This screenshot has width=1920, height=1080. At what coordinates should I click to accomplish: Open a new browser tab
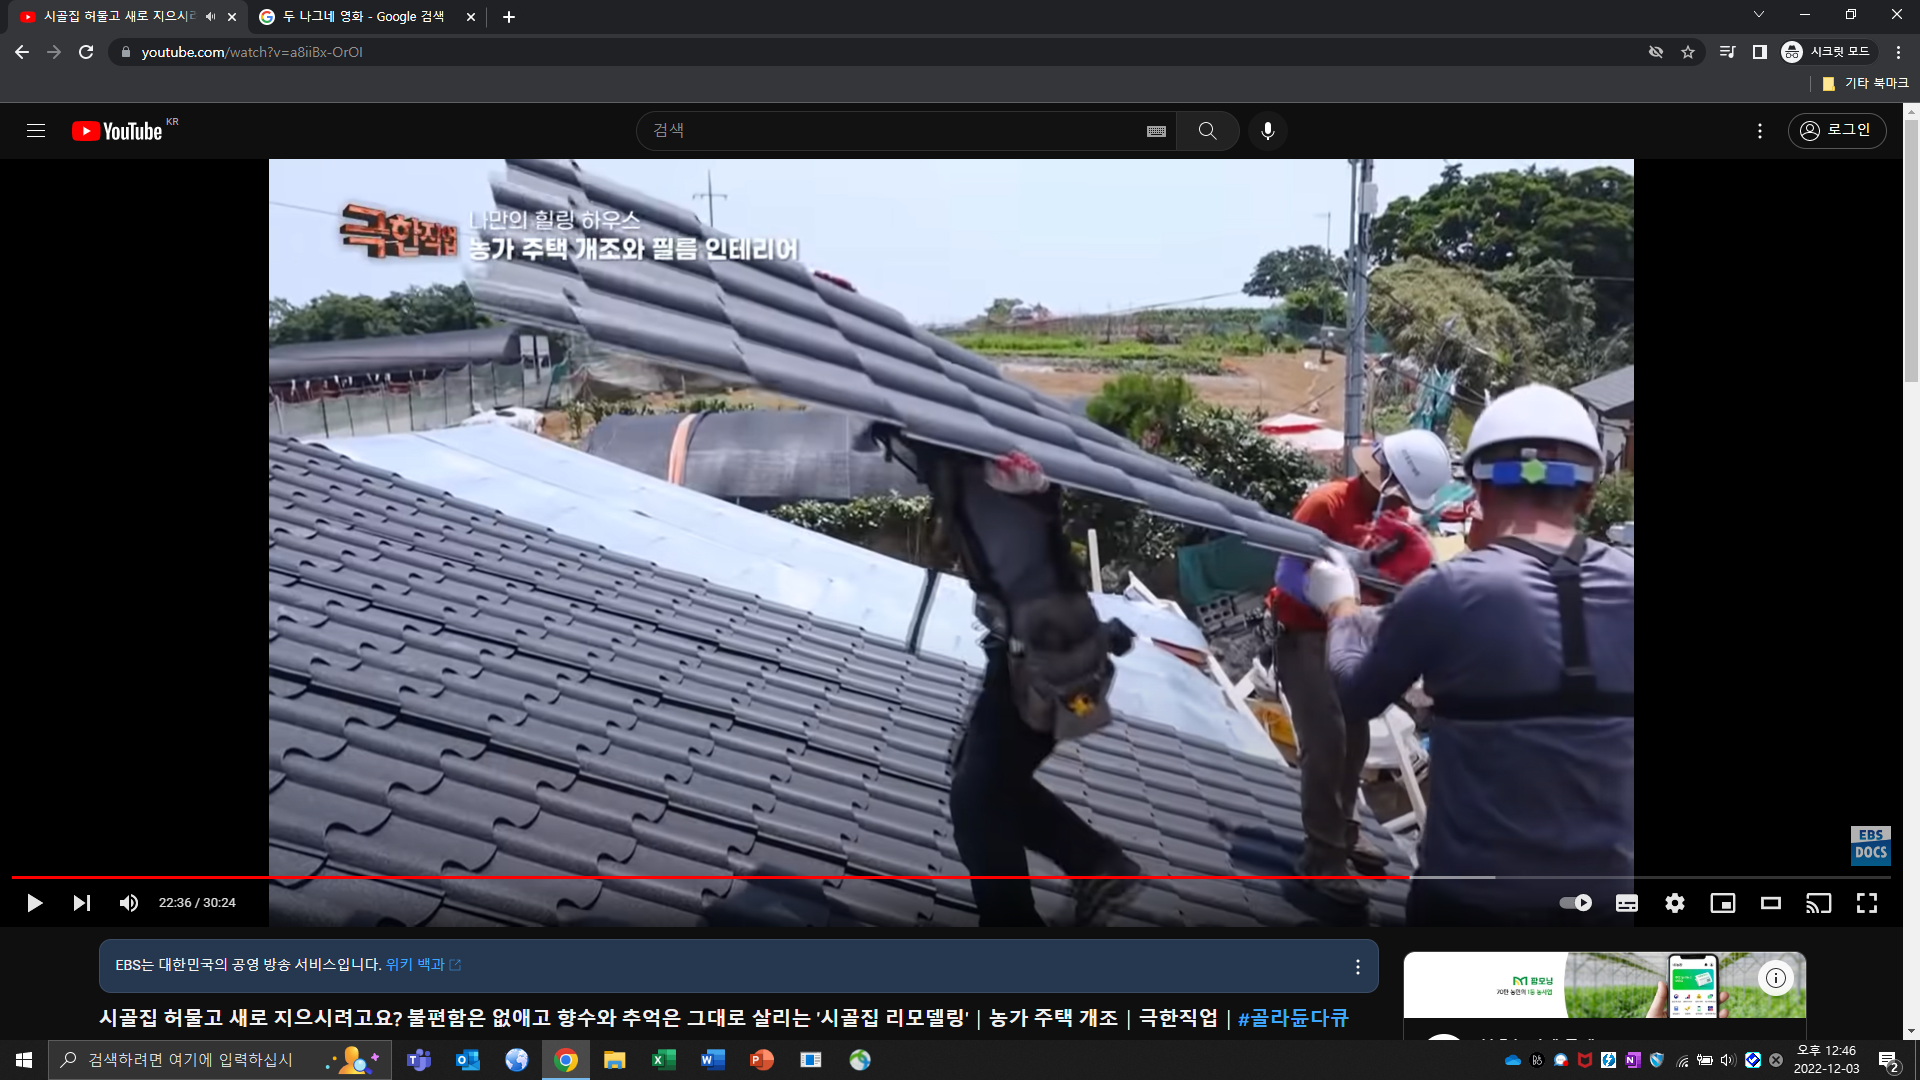[x=508, y=17]
